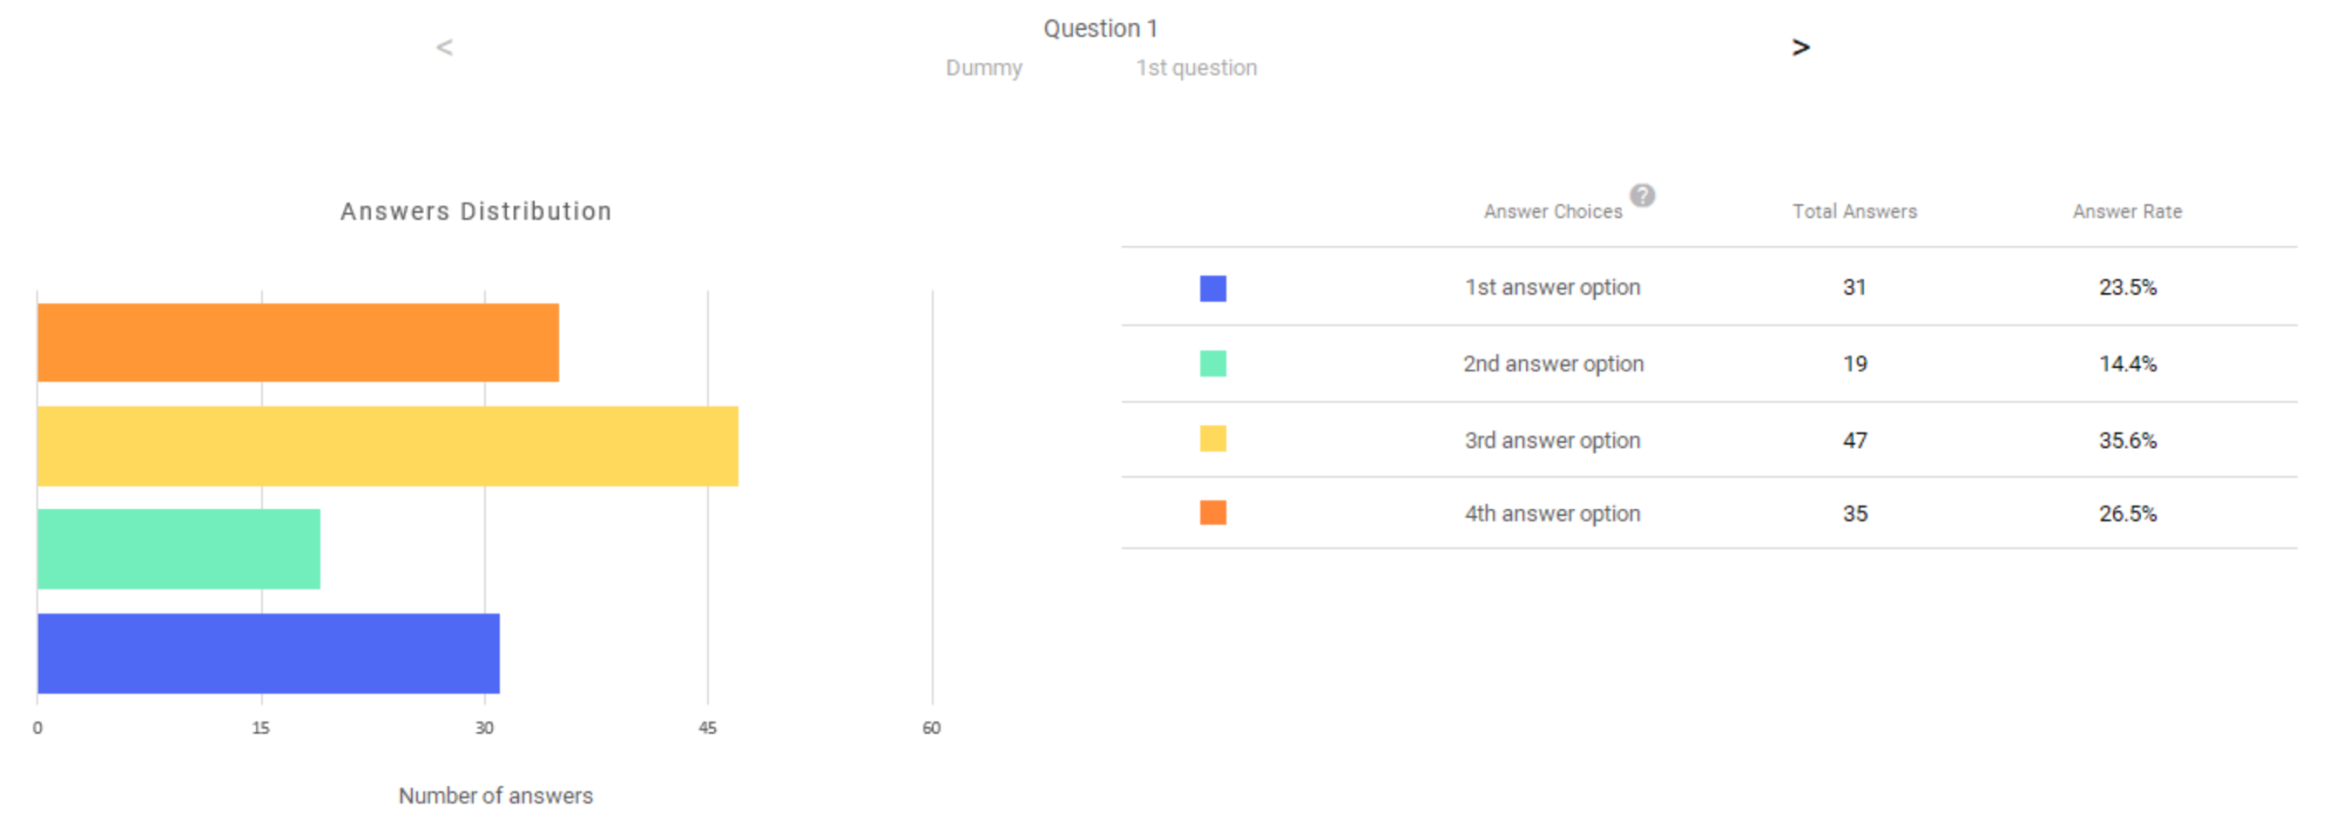Click the orange bar in chart
The image size is (2336, 820).
click(298, 343)
